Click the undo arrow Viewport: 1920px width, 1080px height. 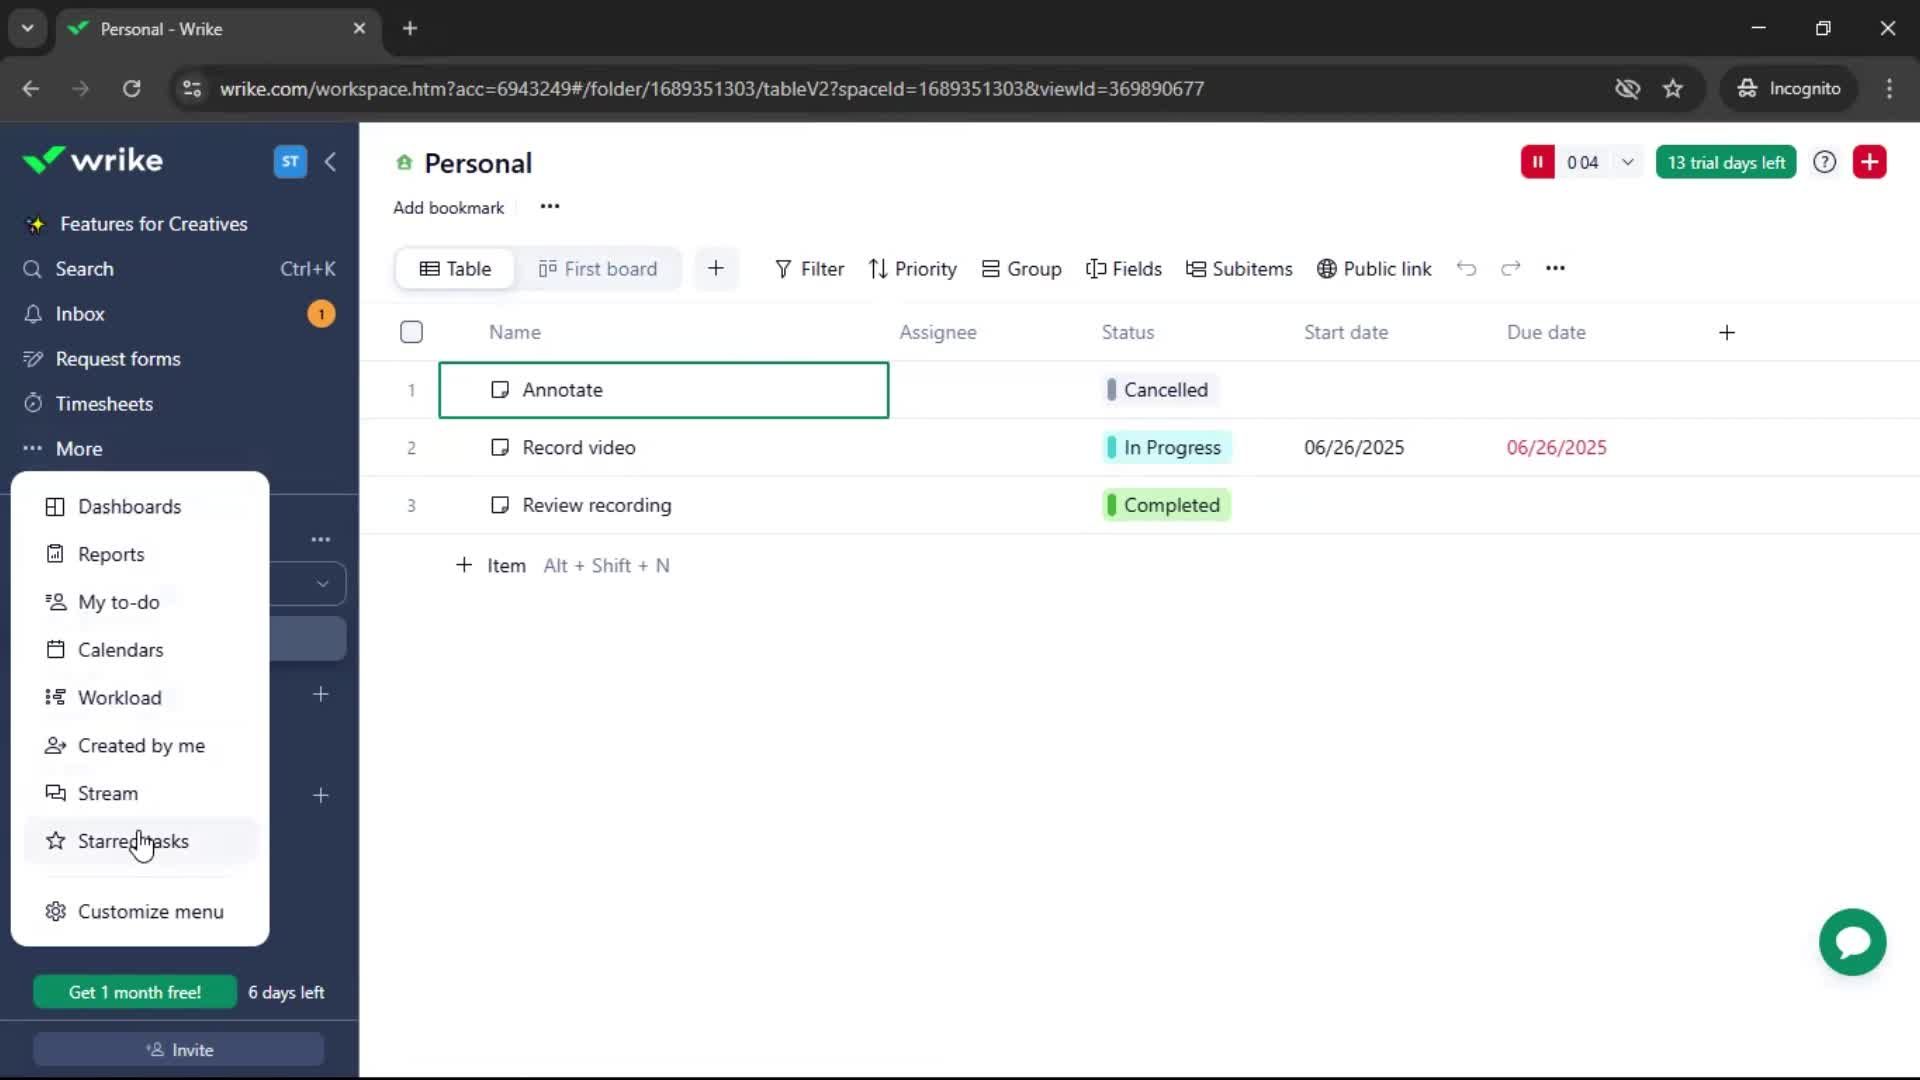pos(1466,268)
